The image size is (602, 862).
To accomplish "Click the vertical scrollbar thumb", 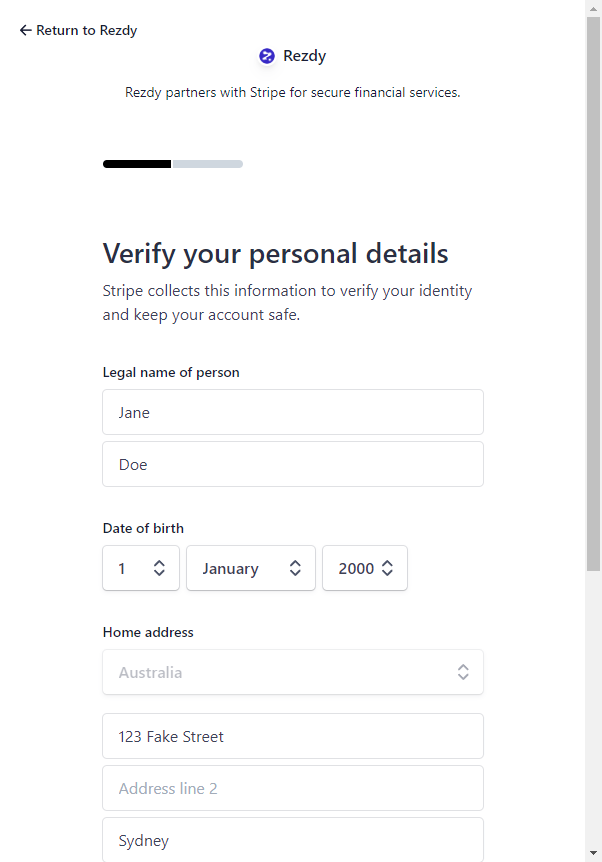I will 593,294.
